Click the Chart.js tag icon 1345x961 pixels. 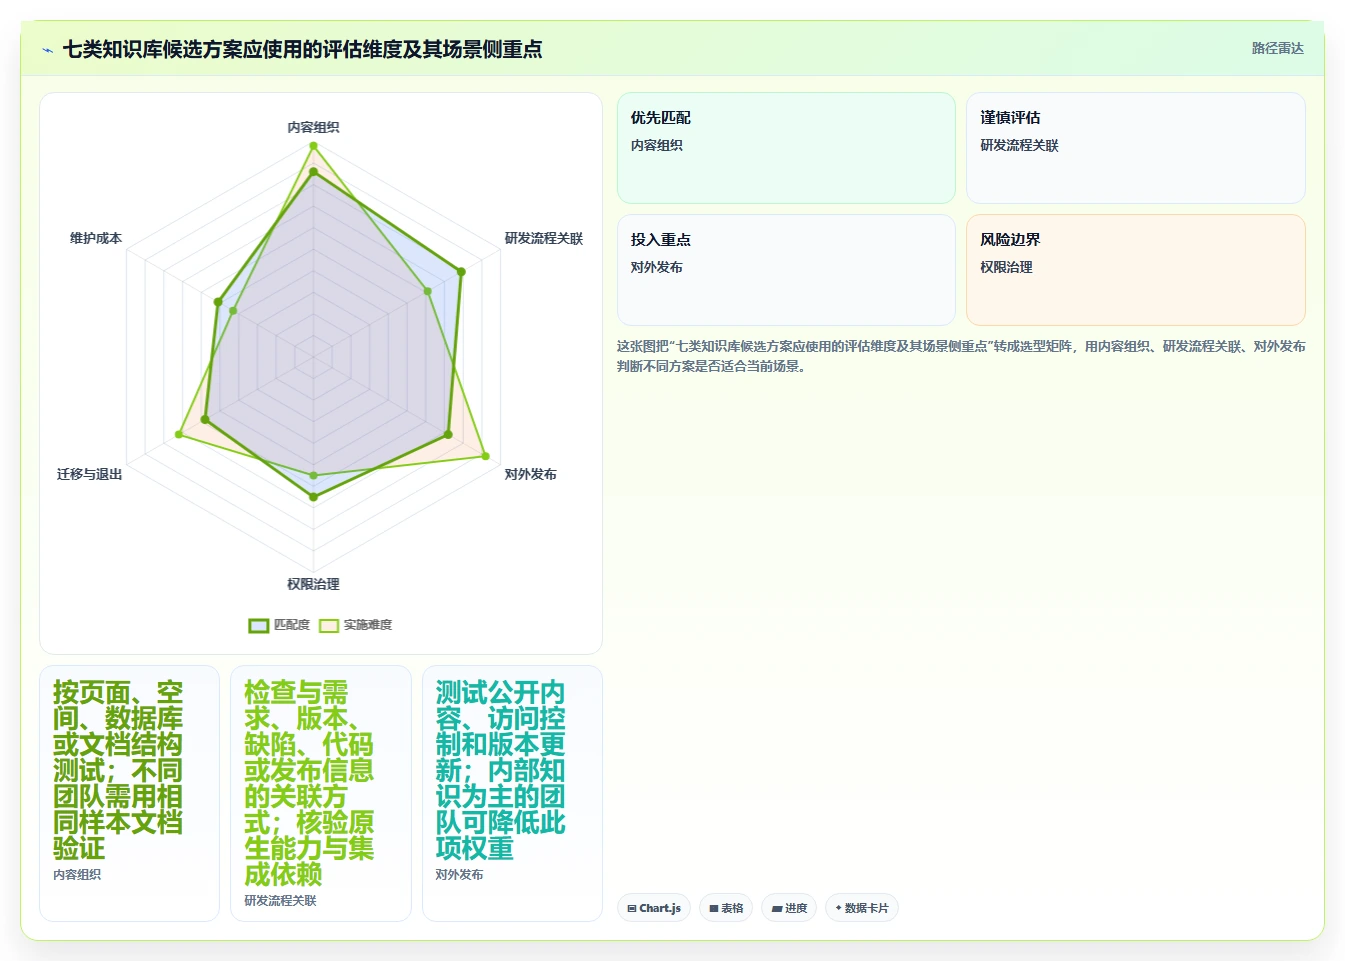pos(632,908)
